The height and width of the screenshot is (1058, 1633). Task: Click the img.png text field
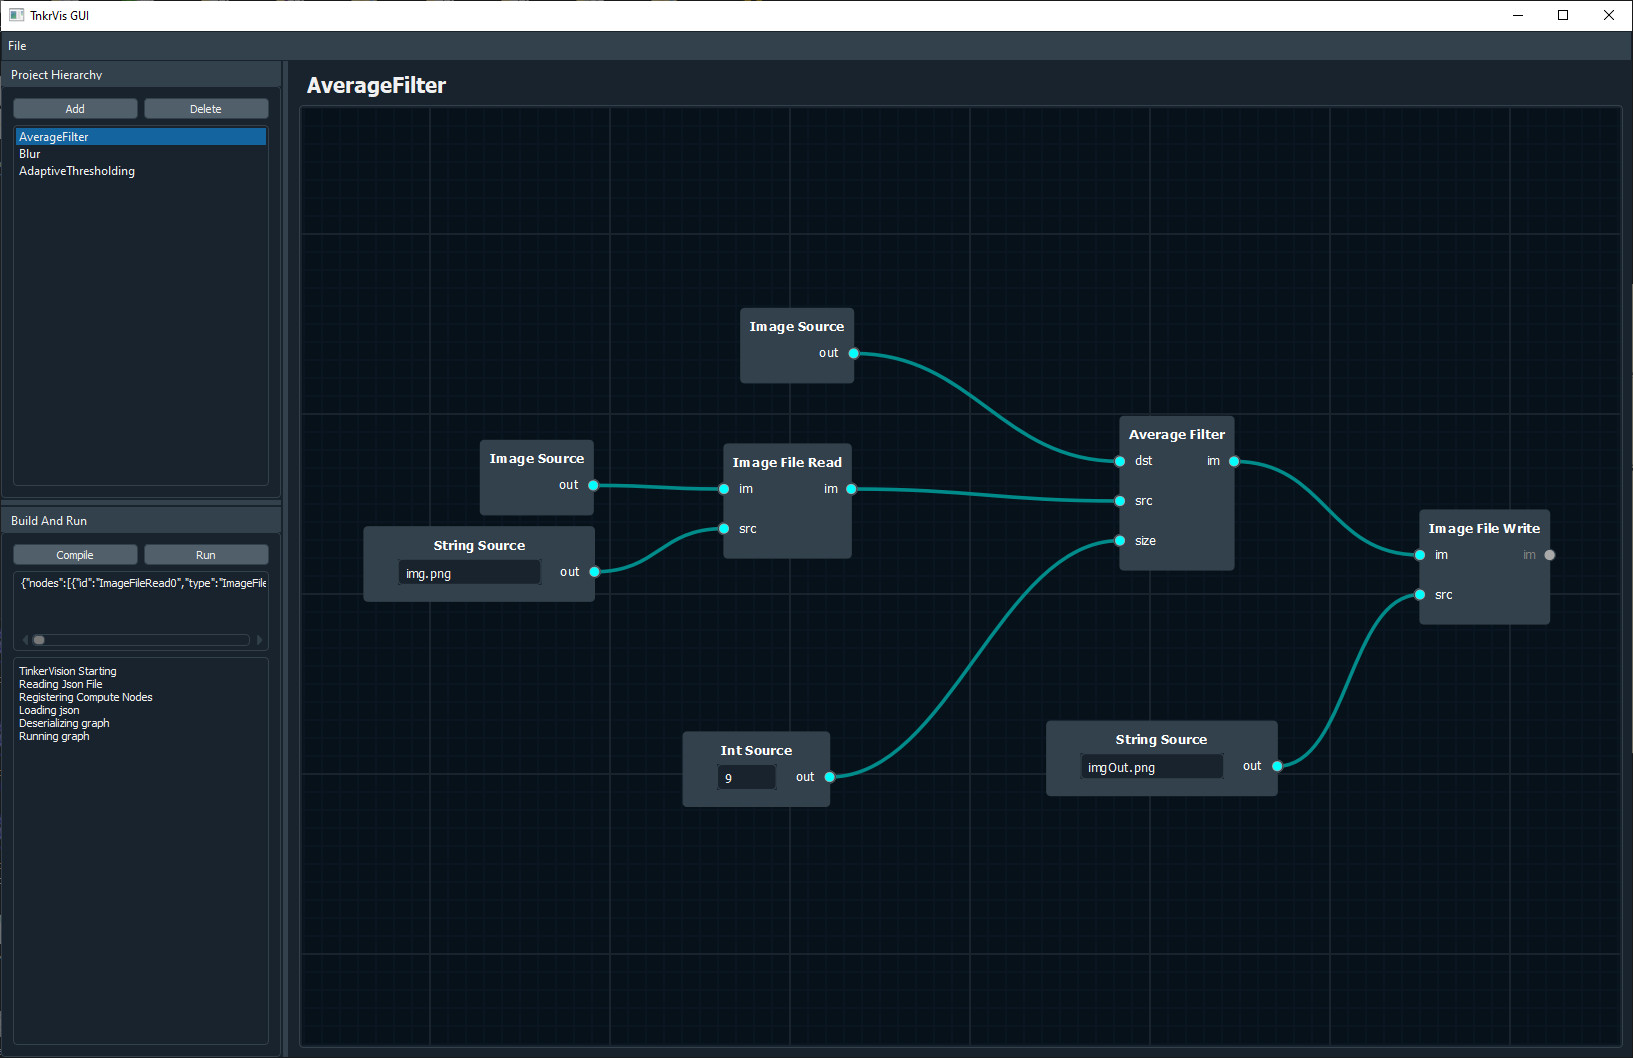point(468,573)
